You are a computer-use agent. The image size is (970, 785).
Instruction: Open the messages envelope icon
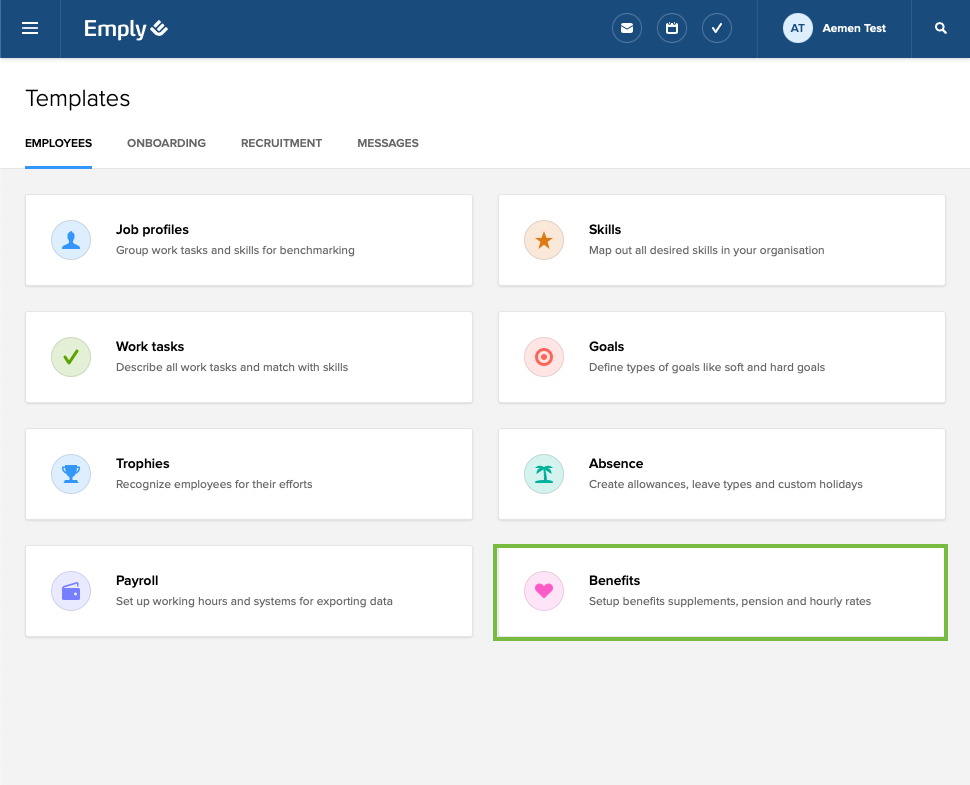click(627, 29)
